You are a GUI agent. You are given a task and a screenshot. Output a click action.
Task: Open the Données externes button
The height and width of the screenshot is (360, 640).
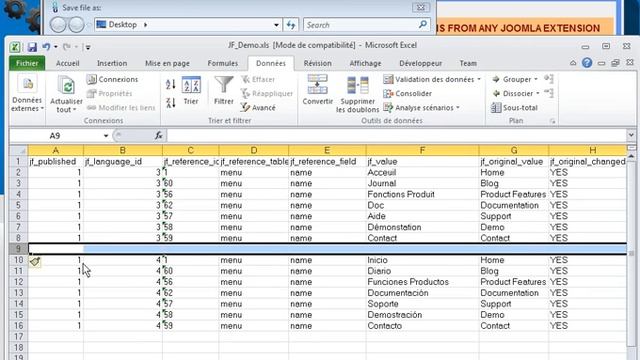coord(27,94)
